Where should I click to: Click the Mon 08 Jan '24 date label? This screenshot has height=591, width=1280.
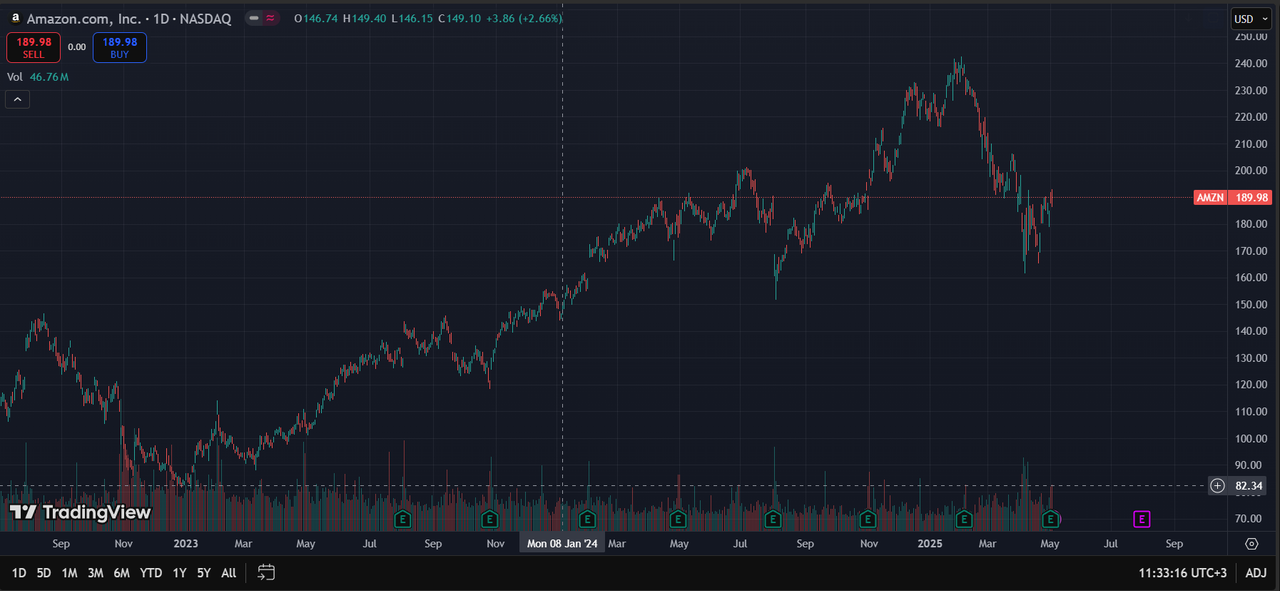pos(562,544)
